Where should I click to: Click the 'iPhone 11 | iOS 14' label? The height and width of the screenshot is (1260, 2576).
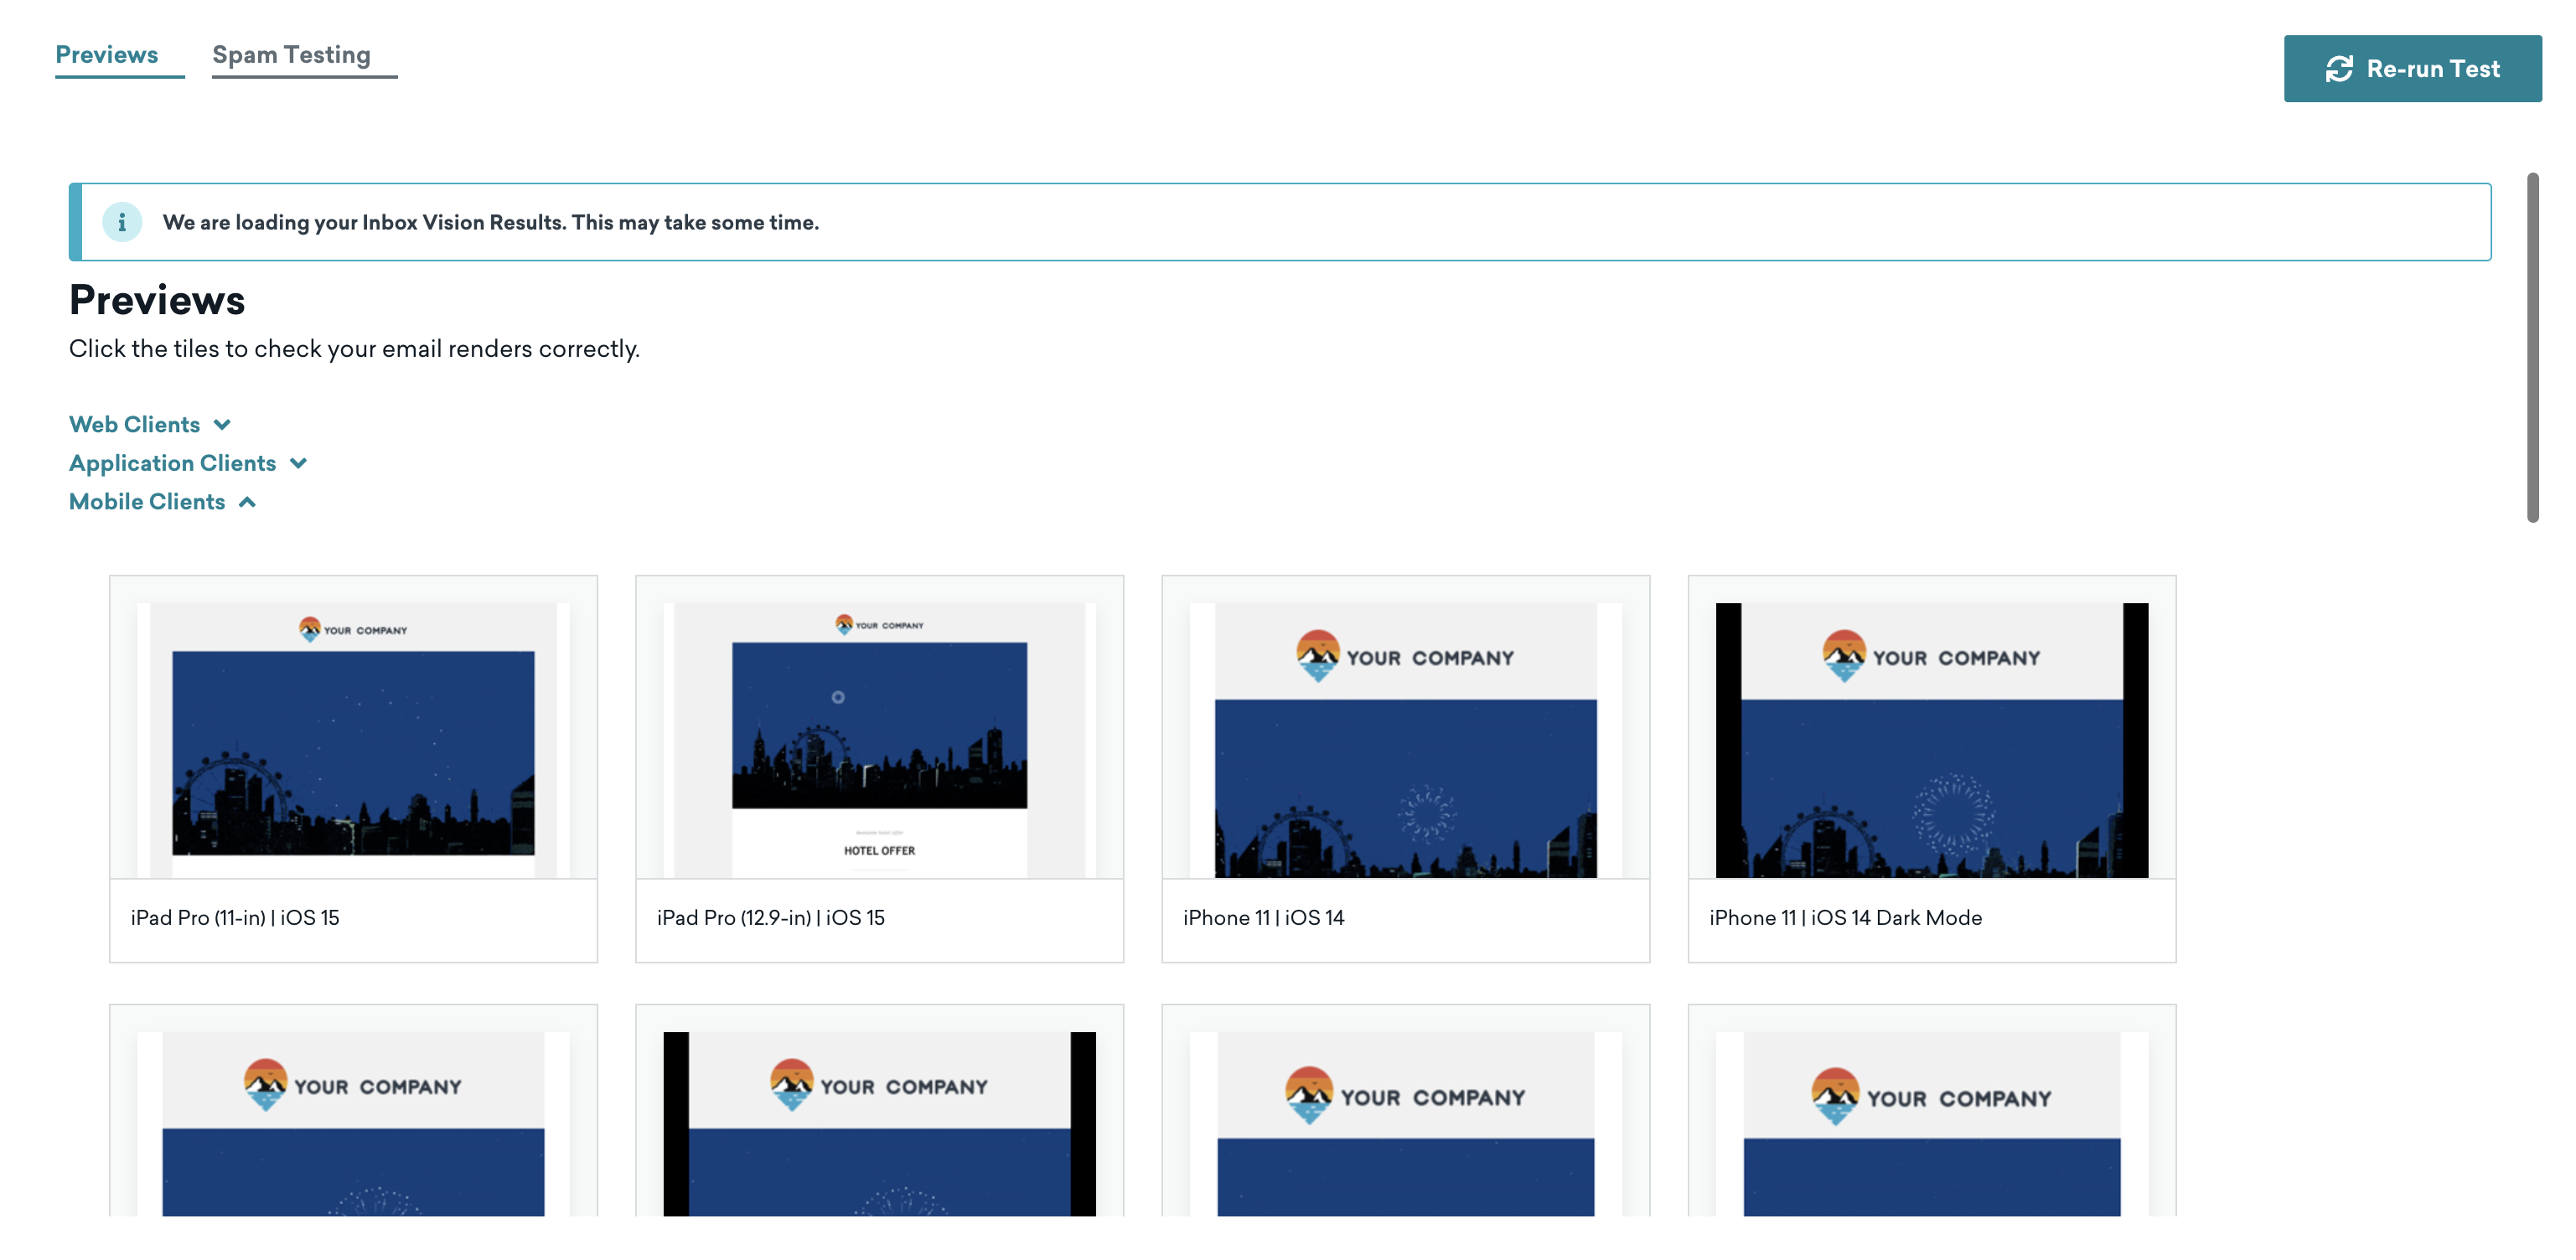[x=1263, y=918]
